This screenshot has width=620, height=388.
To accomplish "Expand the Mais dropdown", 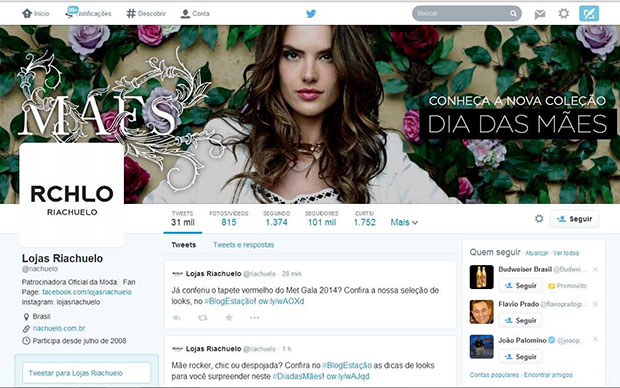I will pyautogui.click(x=404, y=222).
